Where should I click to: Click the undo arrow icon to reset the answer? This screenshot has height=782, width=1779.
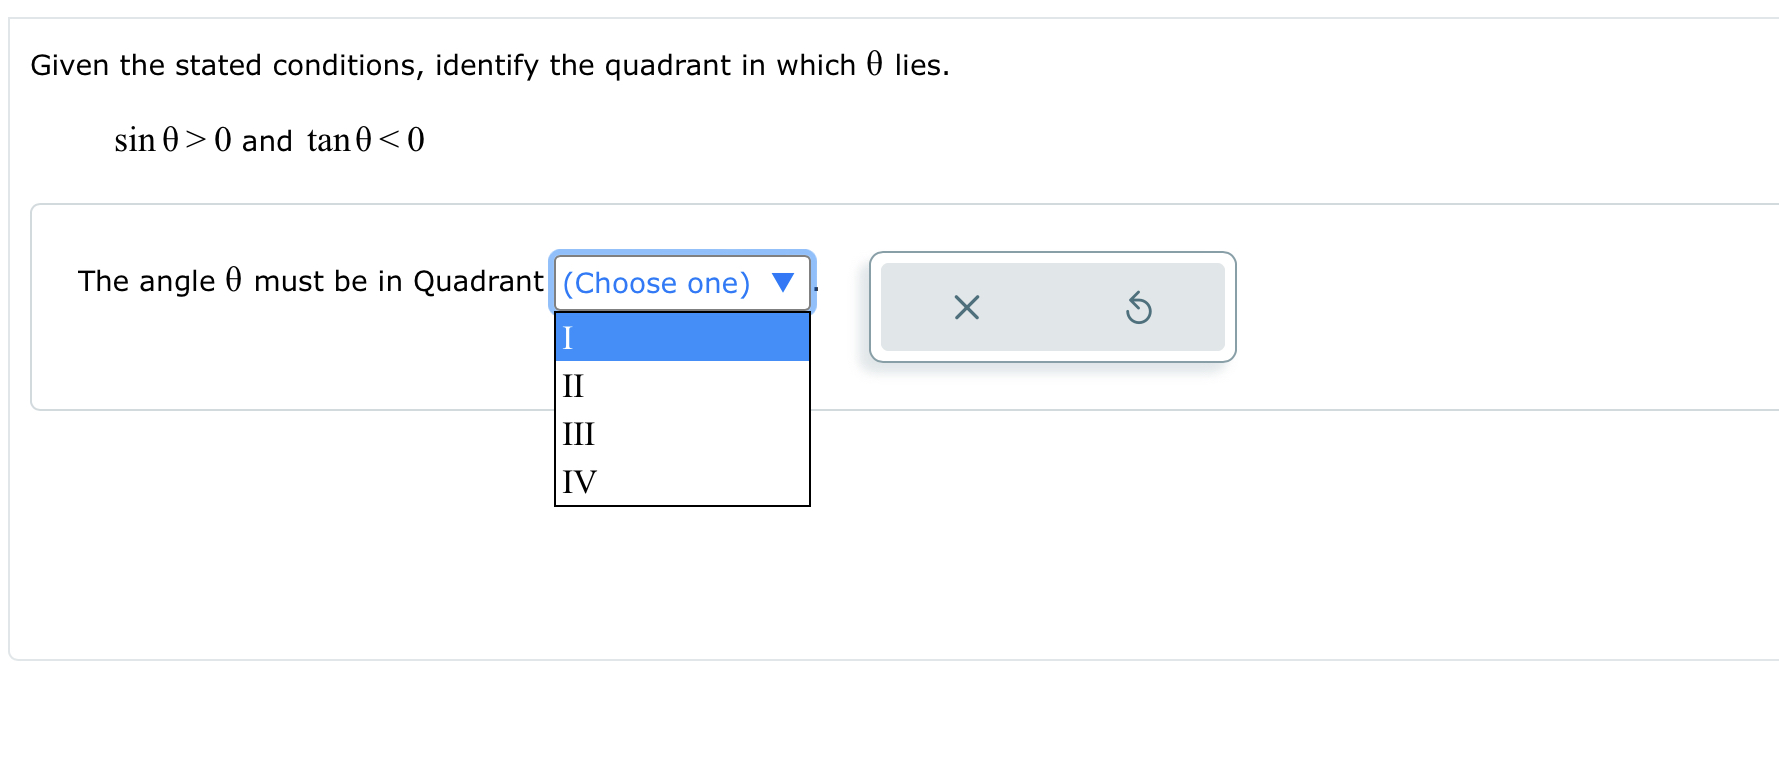(1140, 308)
